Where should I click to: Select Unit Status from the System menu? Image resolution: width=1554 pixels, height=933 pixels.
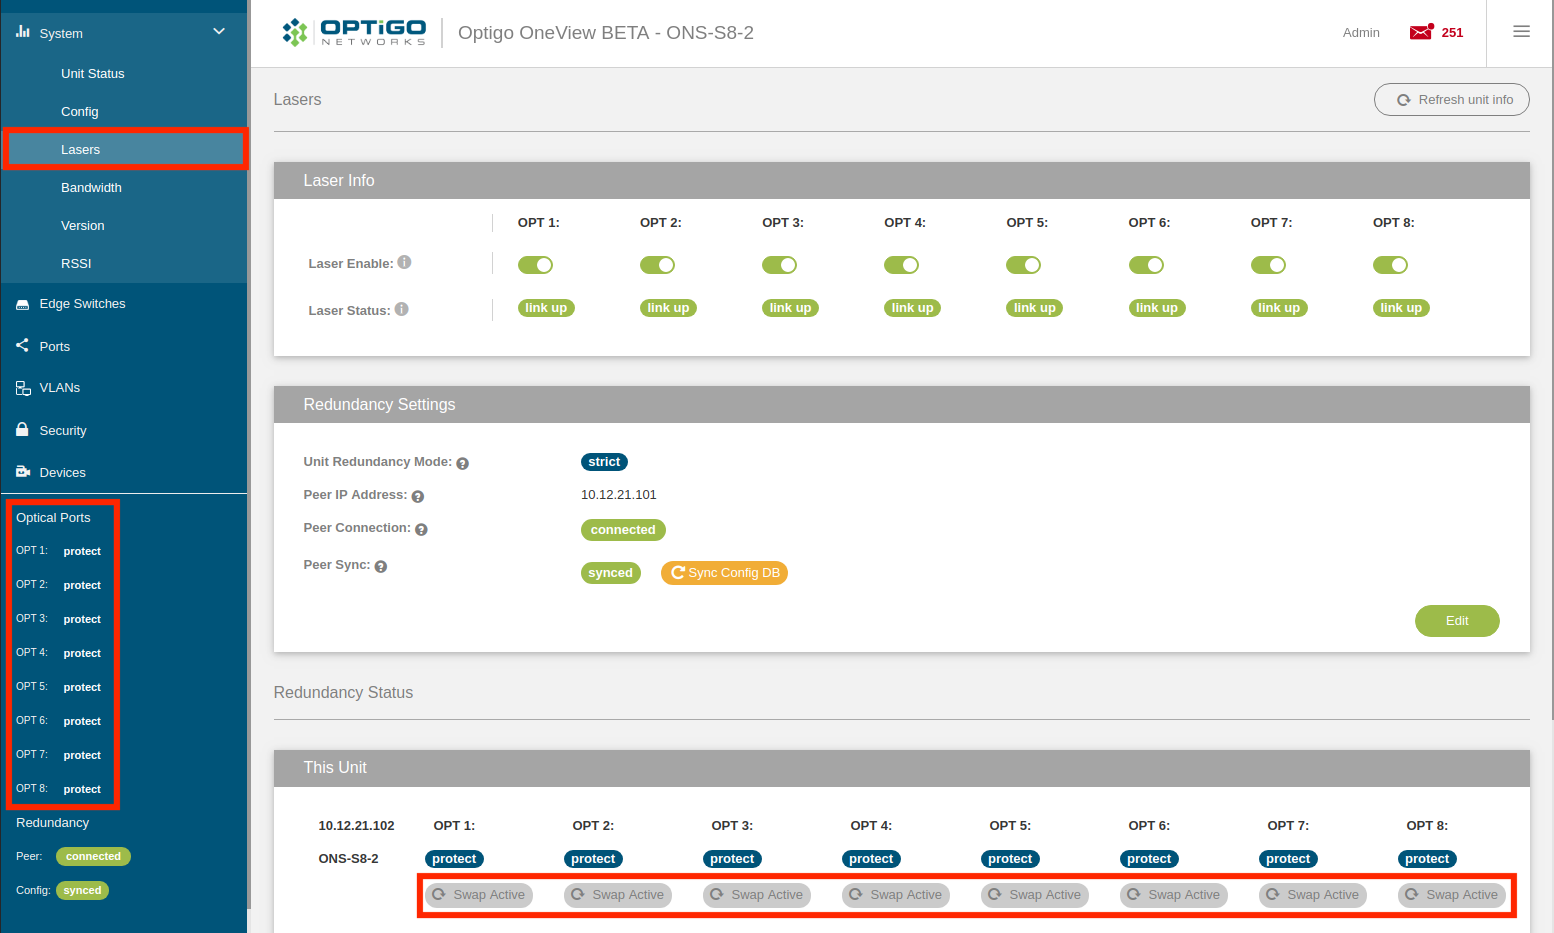coord(92,73)
